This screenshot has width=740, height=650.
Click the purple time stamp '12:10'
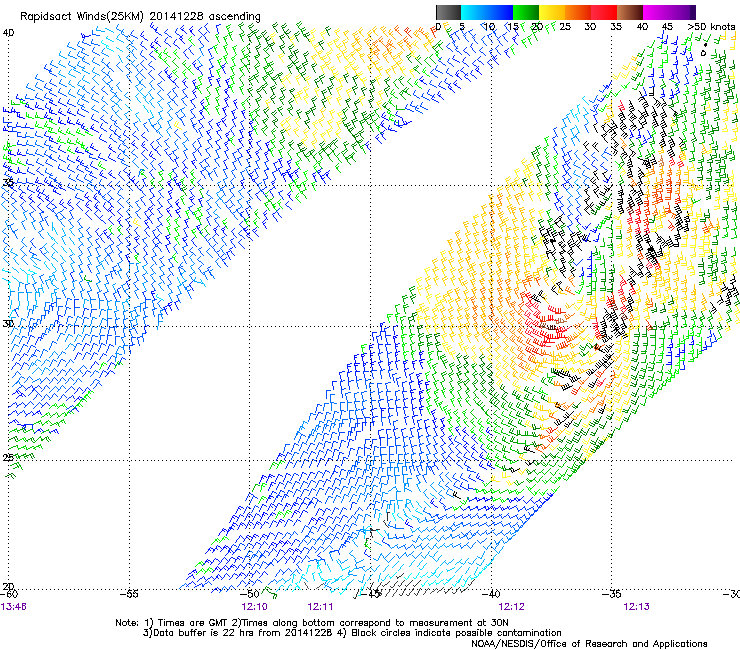(254, 607)
